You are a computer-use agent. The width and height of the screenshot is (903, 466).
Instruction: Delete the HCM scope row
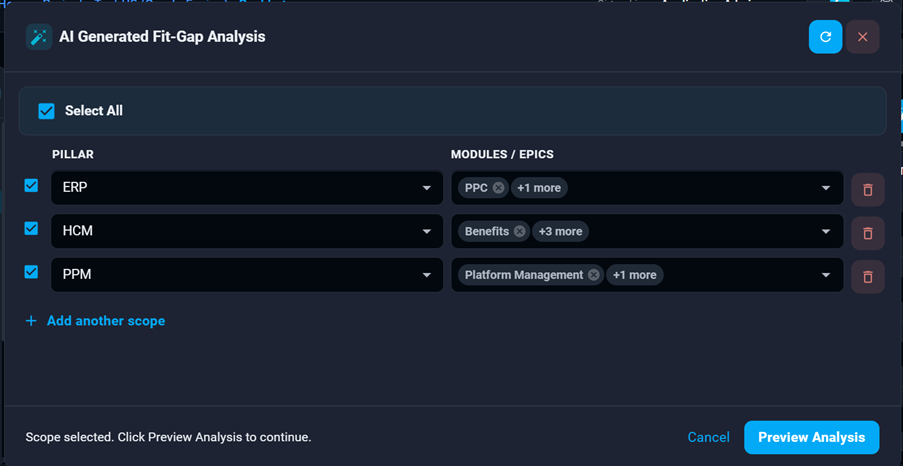(868, 233)
